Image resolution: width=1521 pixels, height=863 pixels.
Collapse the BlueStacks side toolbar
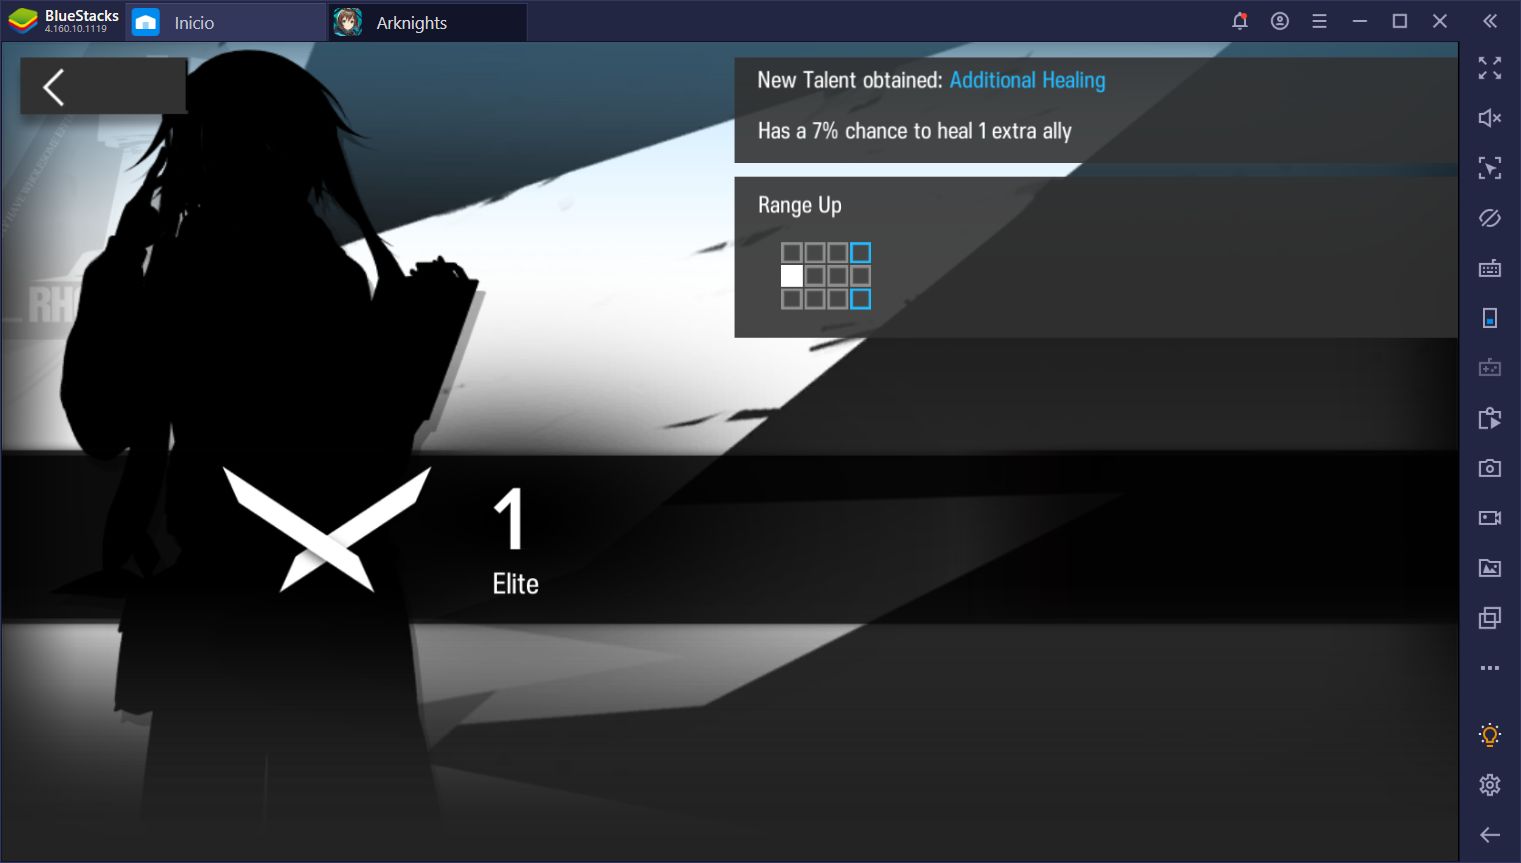(1490, 21)
